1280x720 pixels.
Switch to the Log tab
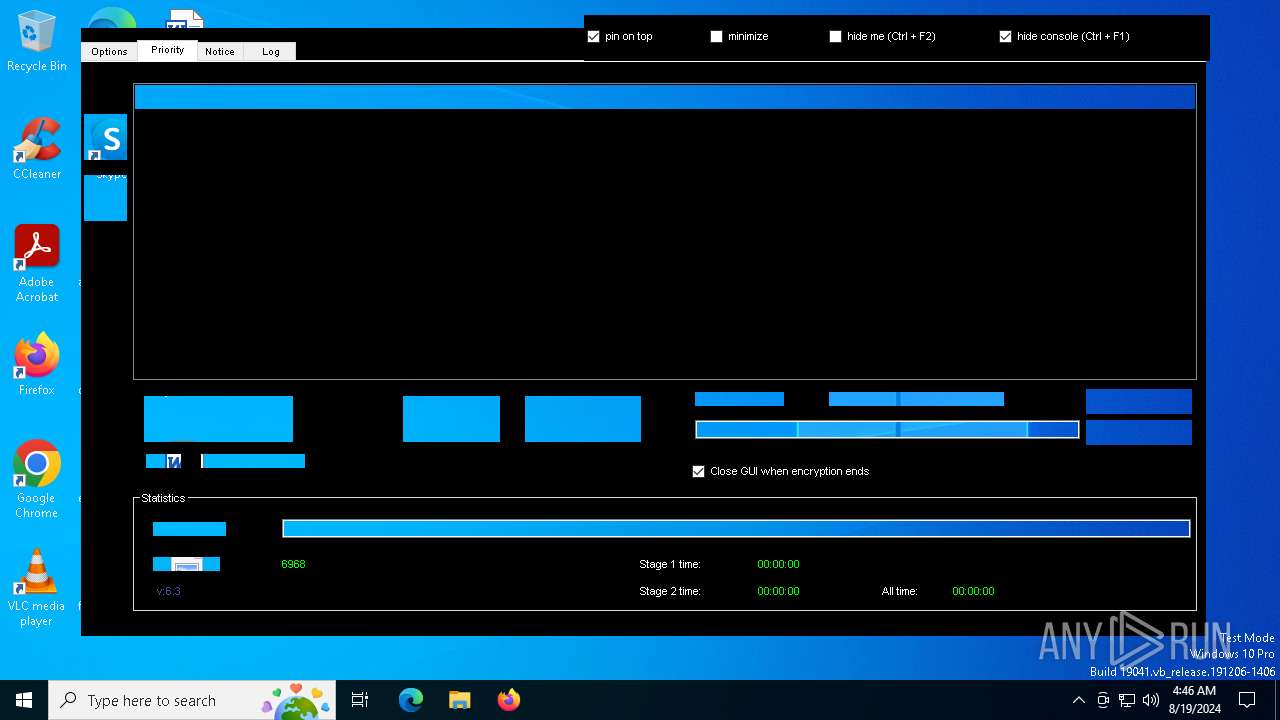[x=271, y=51]
